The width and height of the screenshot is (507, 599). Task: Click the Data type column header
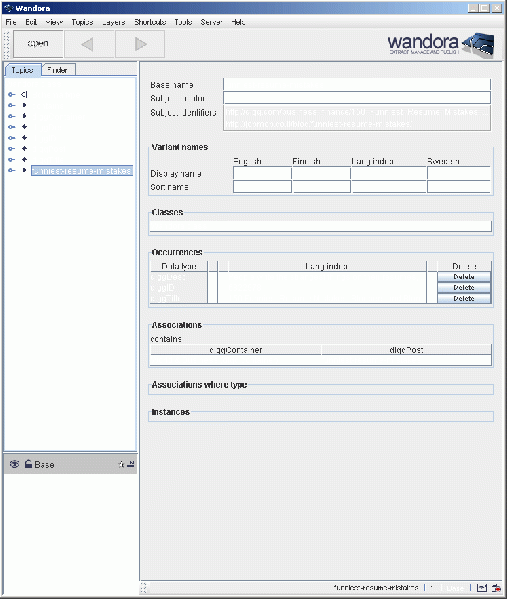coord(179,266)
